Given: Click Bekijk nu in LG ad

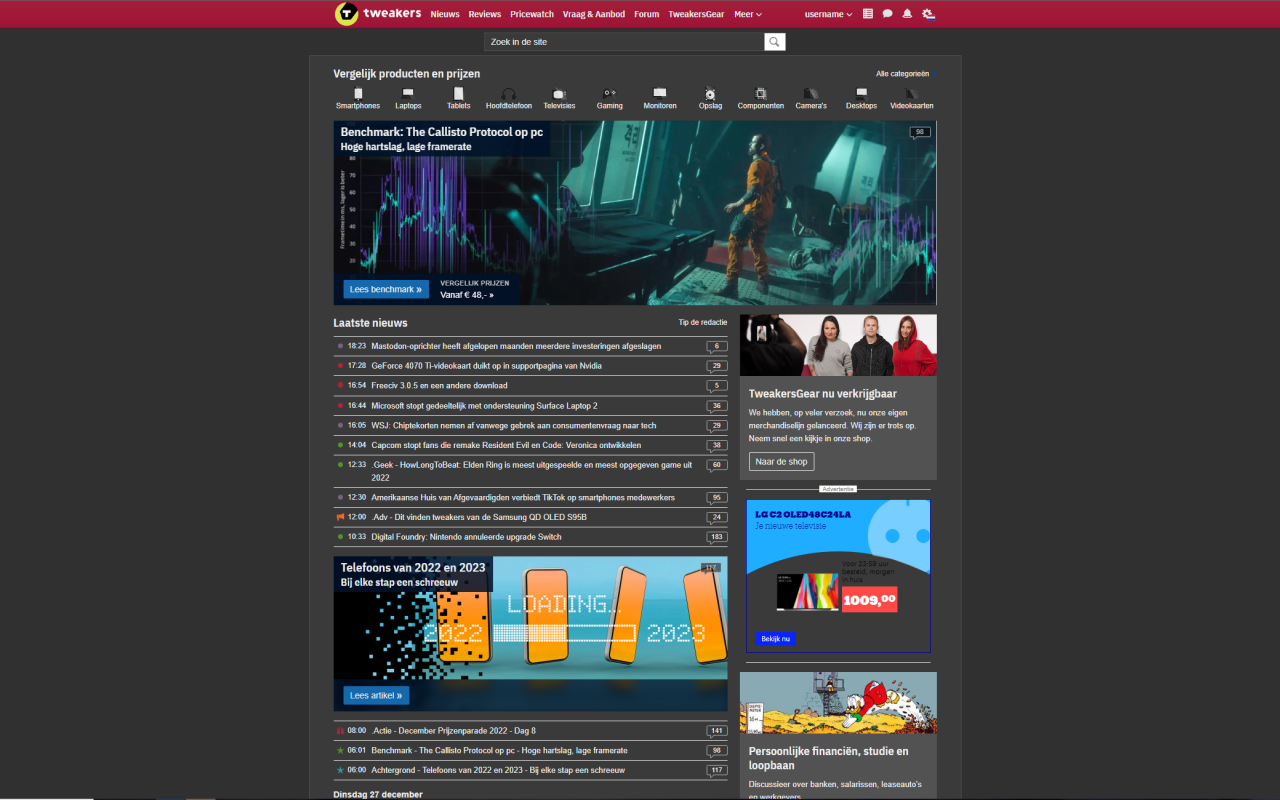Looking at the screenshot, I should coord(775,638).
